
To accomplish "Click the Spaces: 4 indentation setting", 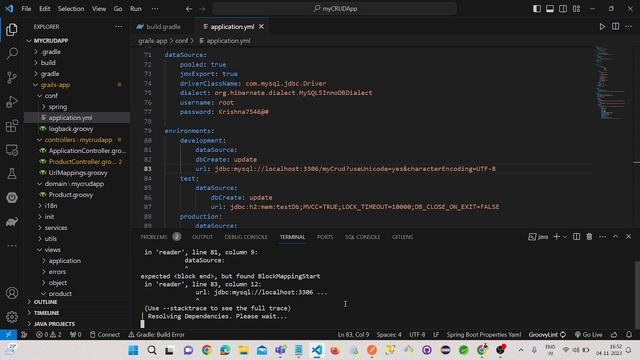I will [389, 334].
